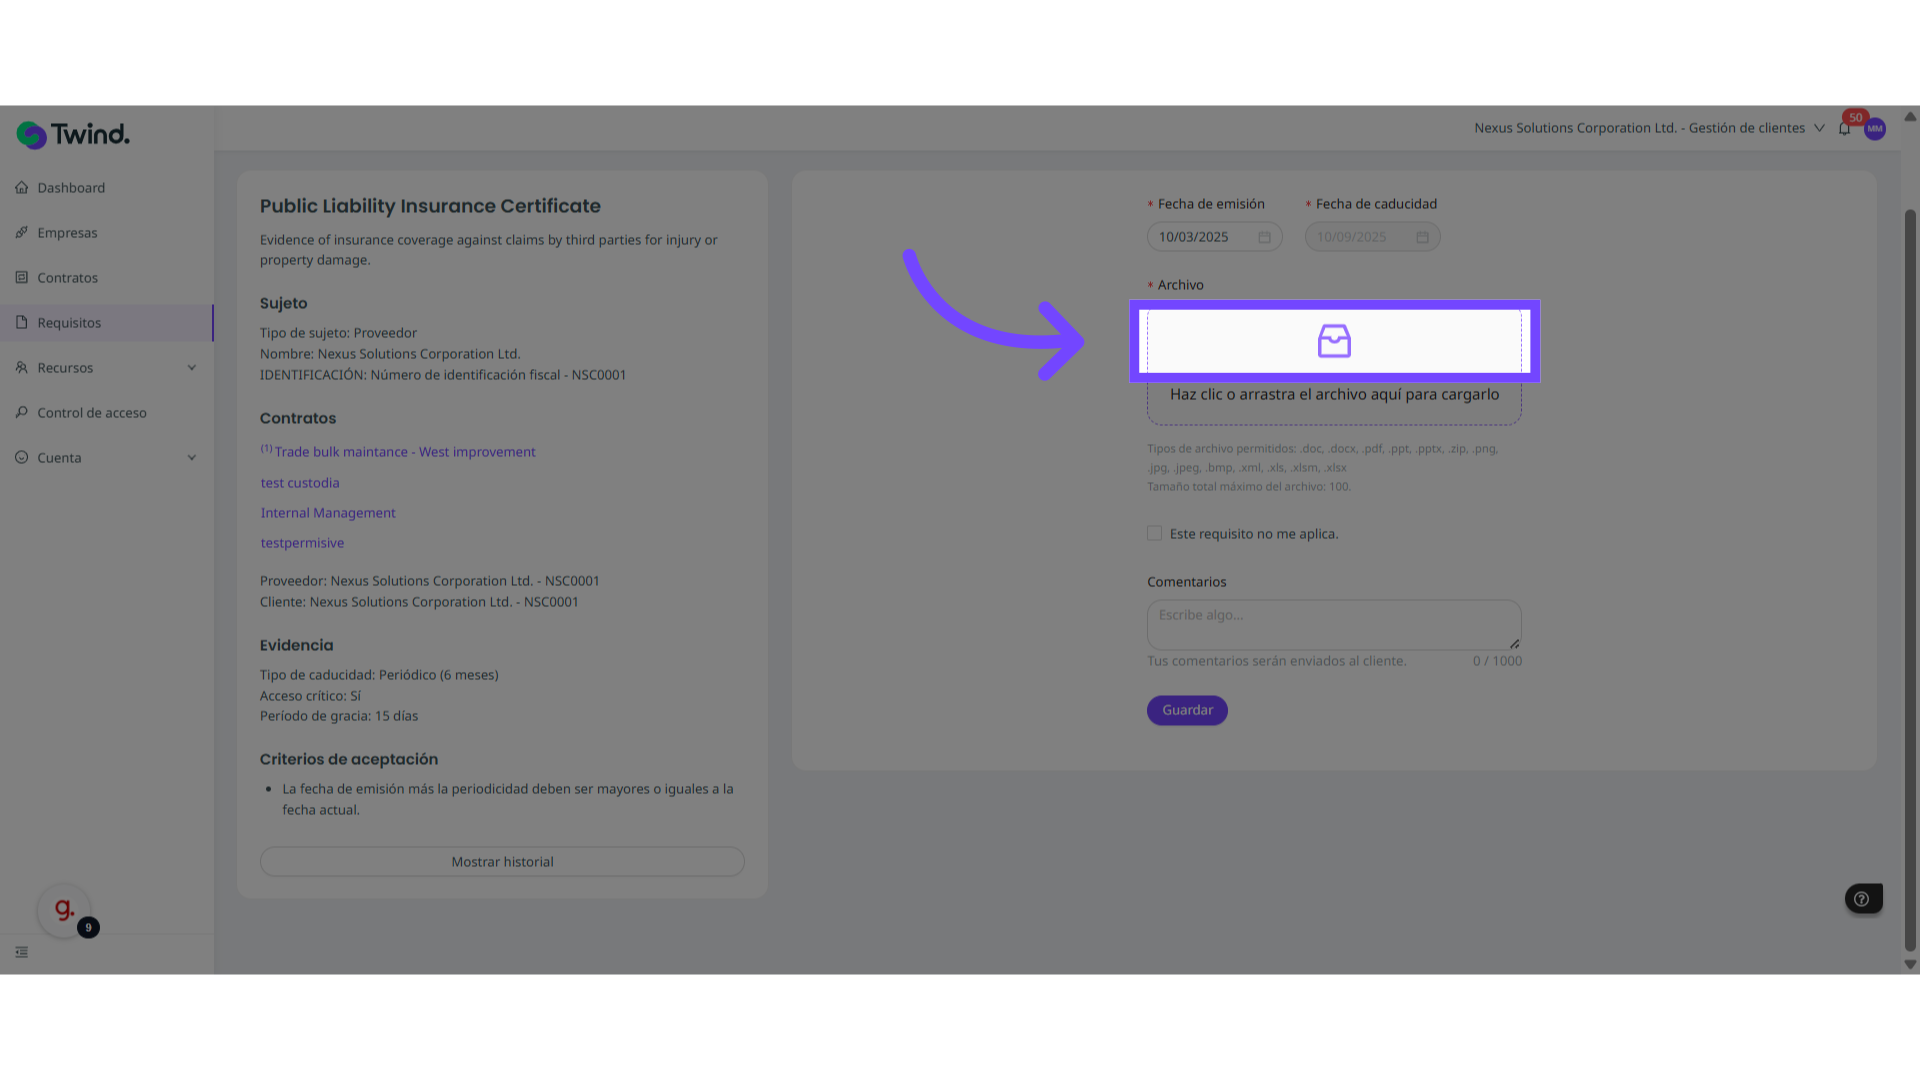The width and height of the screenshot is (1920, 1080).
Task: Click the Twind logo
Action: pos(73,134)
